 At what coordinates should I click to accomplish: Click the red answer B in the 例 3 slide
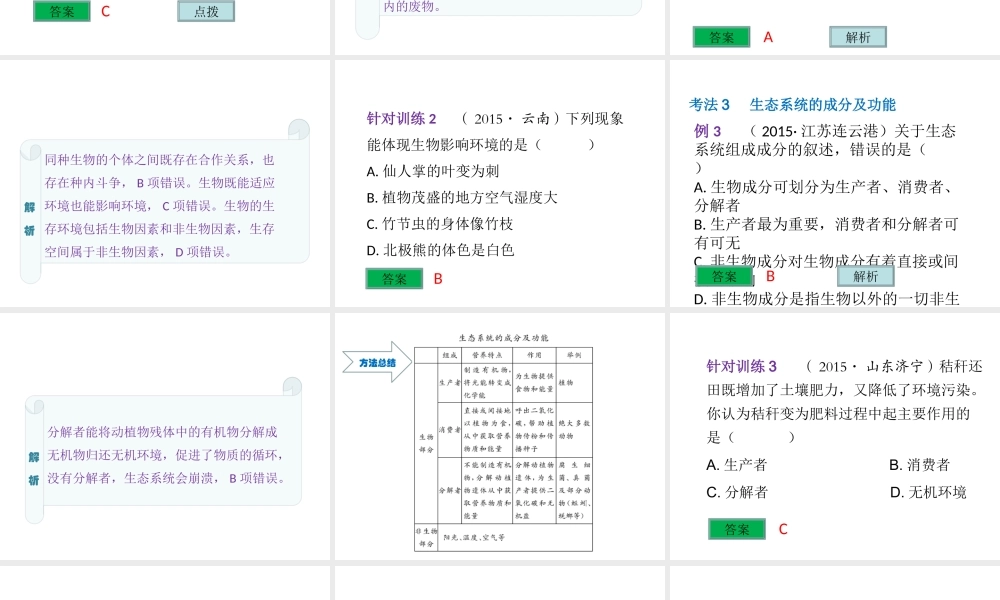(770, 276)
